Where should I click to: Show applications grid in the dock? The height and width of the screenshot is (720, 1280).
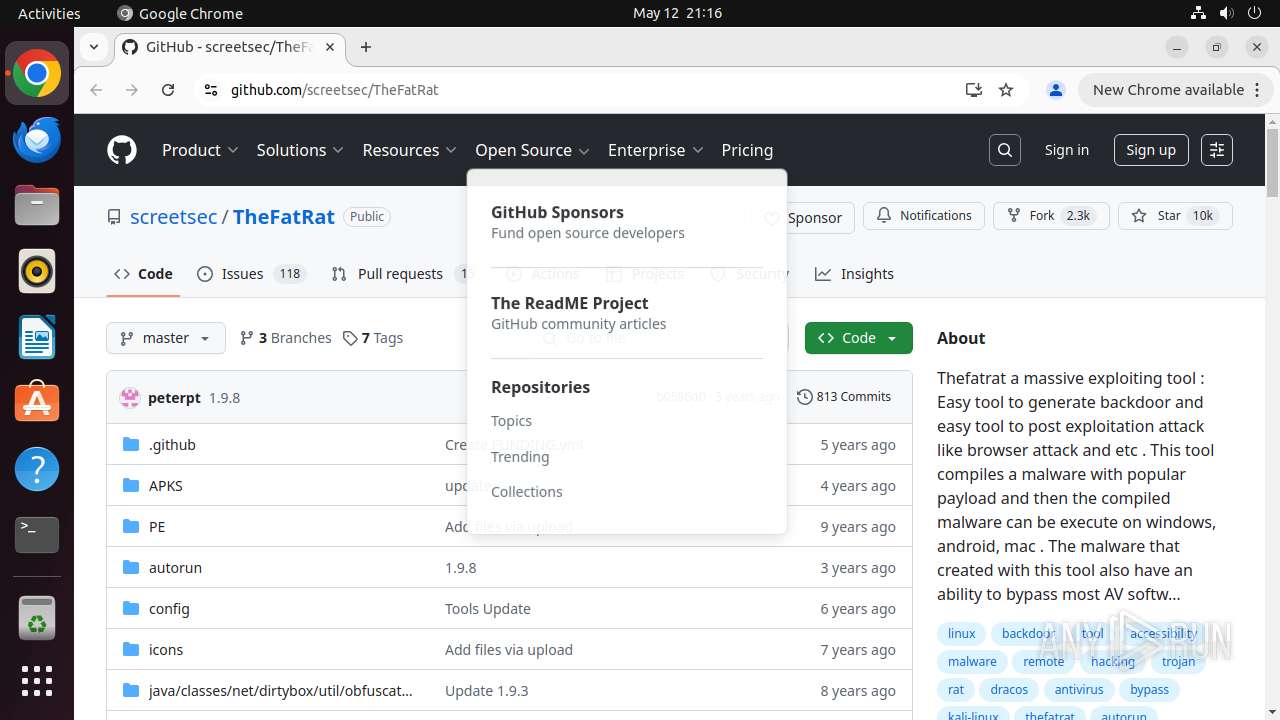pos(37,681)
